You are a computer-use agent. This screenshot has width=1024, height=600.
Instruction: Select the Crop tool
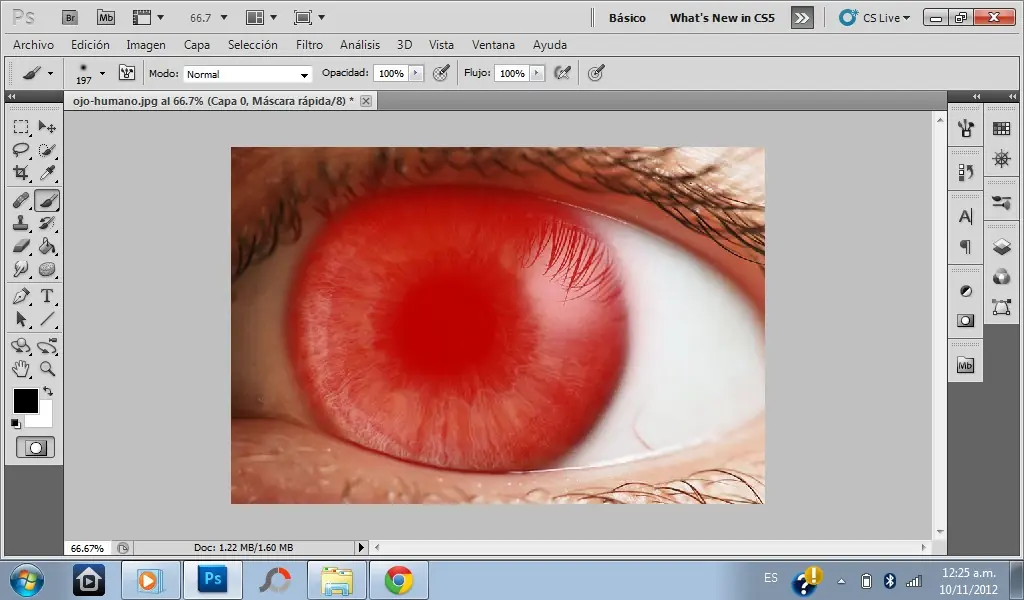(21, 174)
